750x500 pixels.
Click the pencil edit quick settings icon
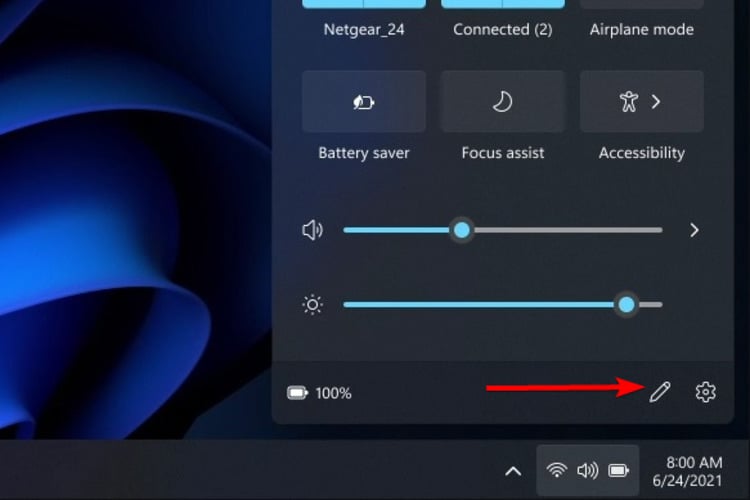pyautogui.click(x=660, y=392)
